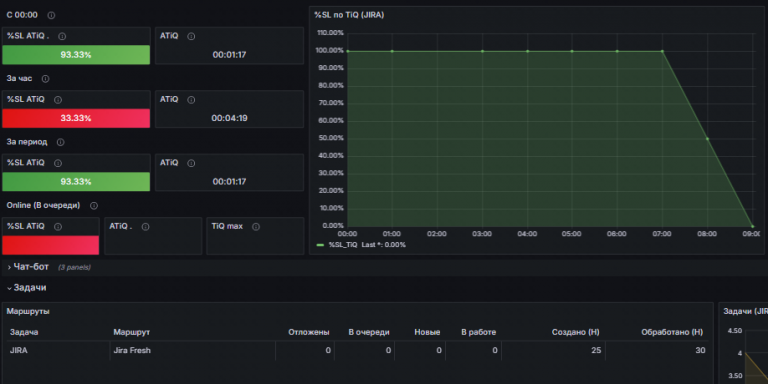Sort table by Отложены column header
768x384 pixels.
click(x=309, y=332)
